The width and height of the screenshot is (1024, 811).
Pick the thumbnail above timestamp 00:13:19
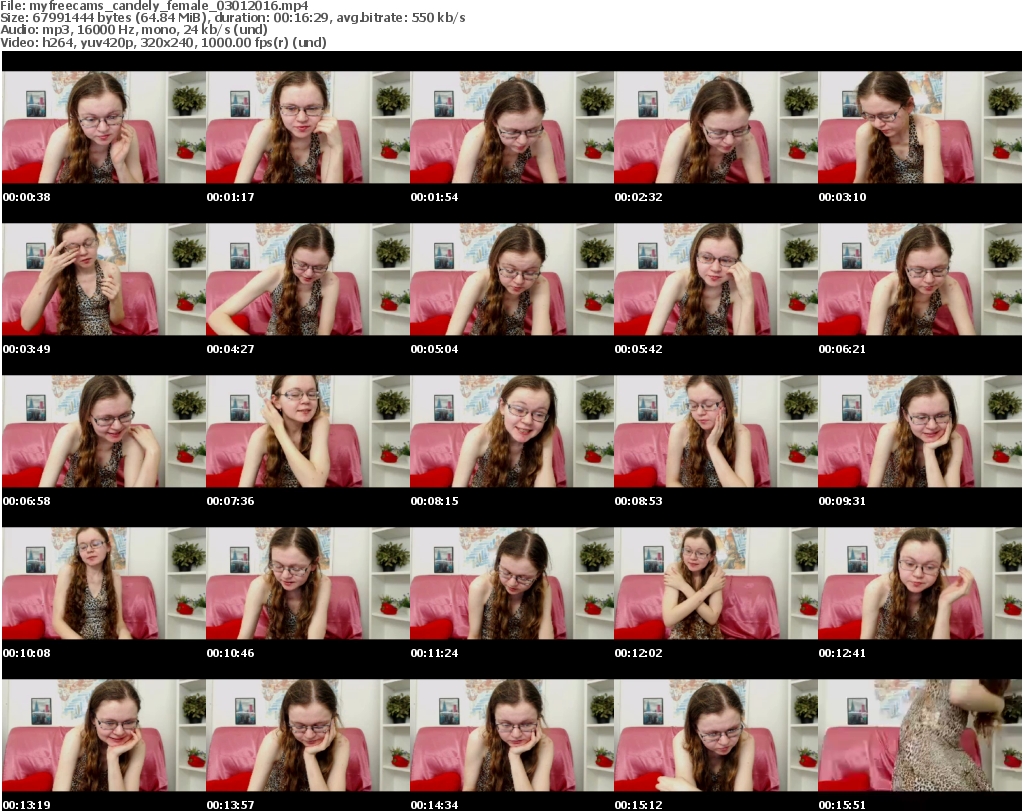(x=104, y=735)
